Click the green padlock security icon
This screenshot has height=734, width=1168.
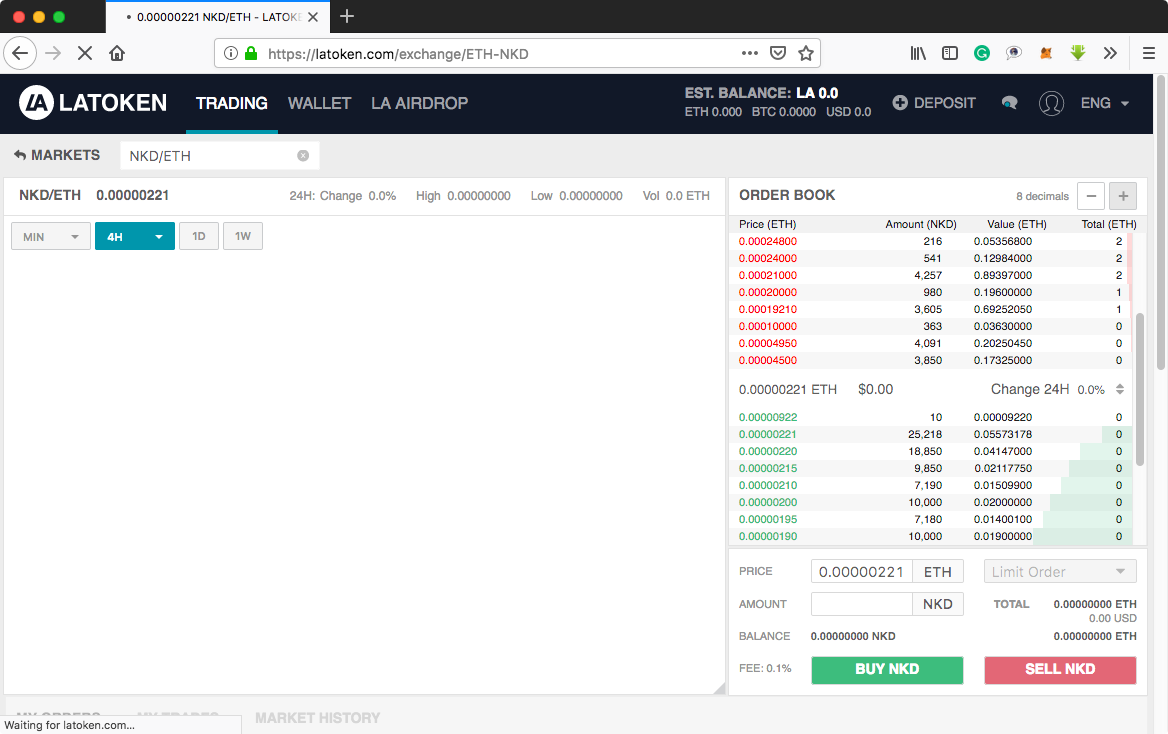tap(251, 53)
